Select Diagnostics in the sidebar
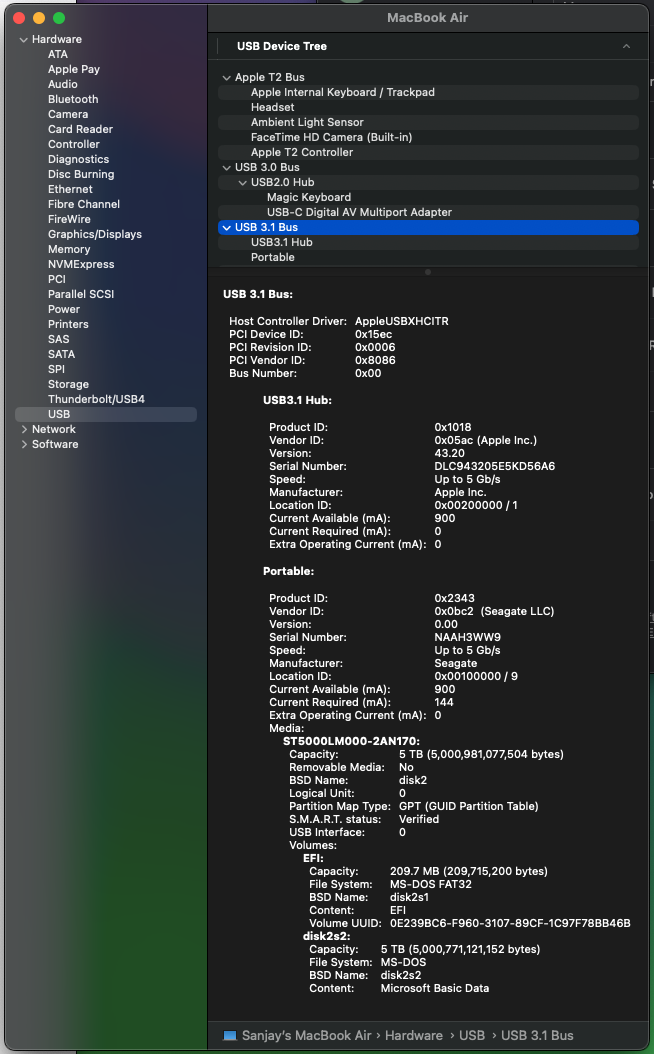This screenshot has height=1054, width=654. click(78, 159)
